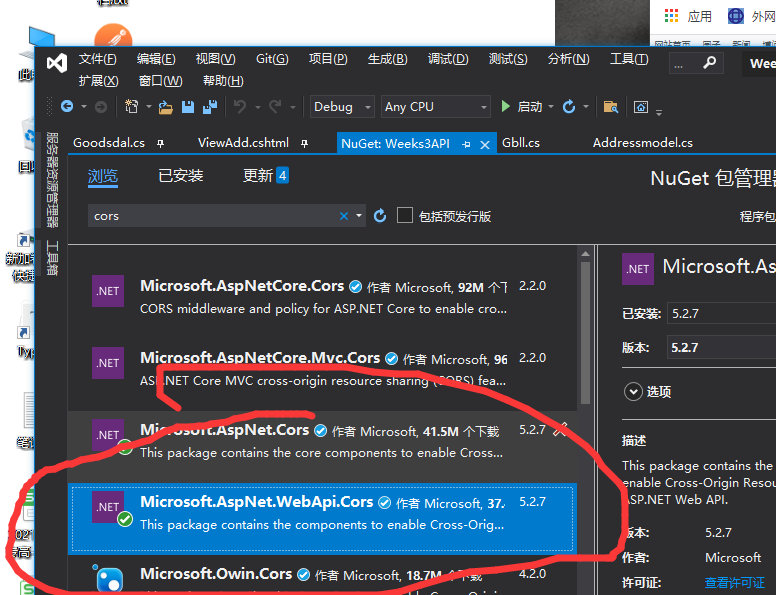Viewport: 776px width, 595px height.
Task: Click the cors search input field
Action: tap(213, 216)
